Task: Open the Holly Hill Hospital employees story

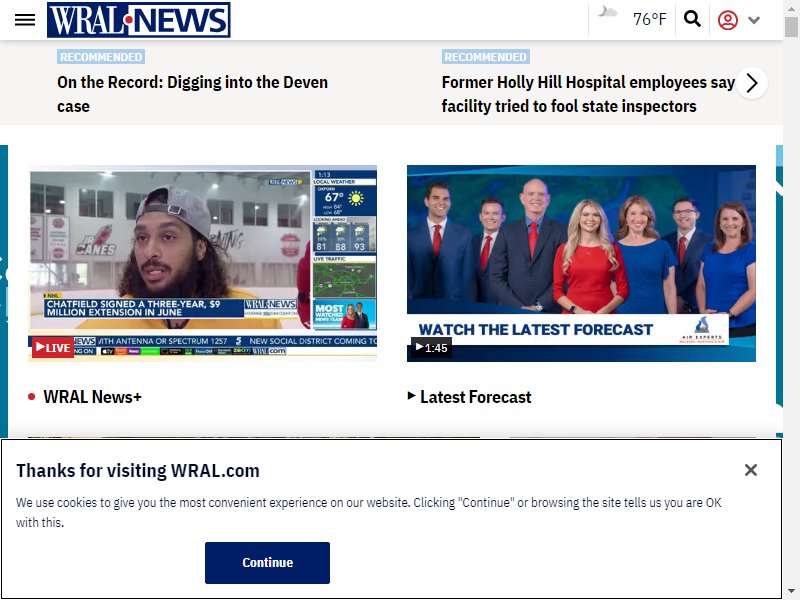Action: tap(588, 94)
